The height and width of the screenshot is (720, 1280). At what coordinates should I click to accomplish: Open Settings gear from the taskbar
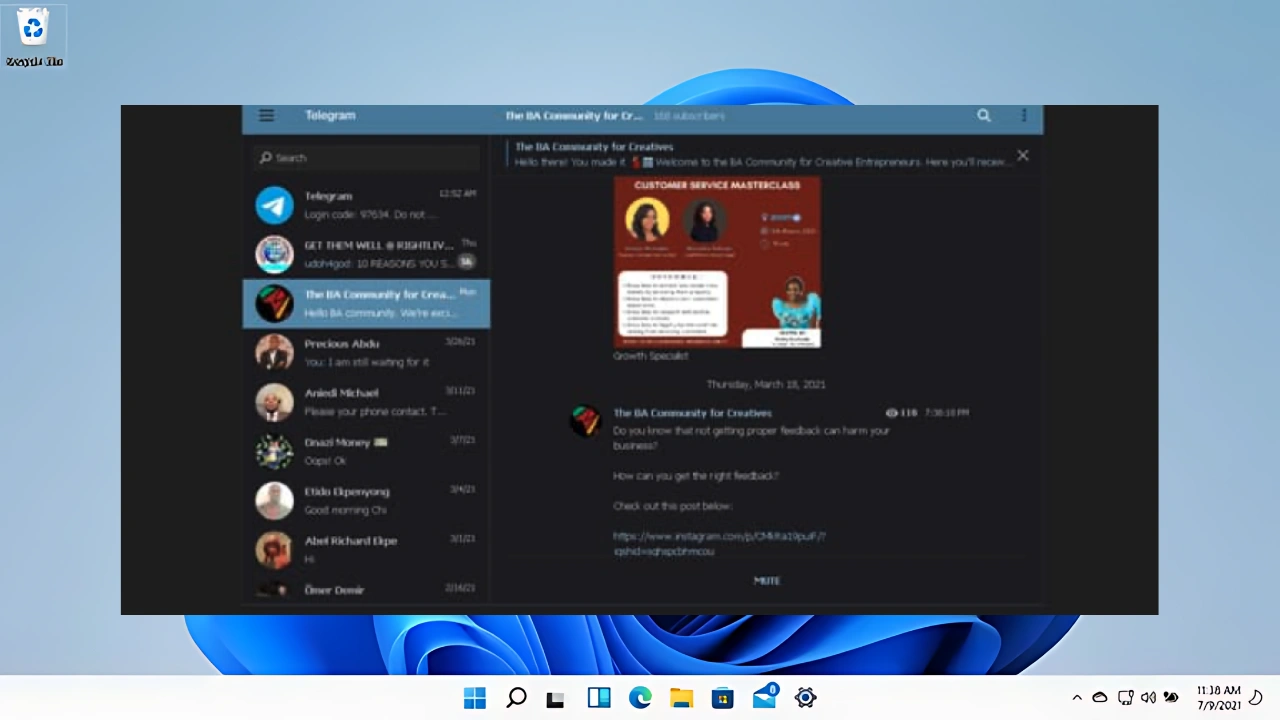pos(805,698)
